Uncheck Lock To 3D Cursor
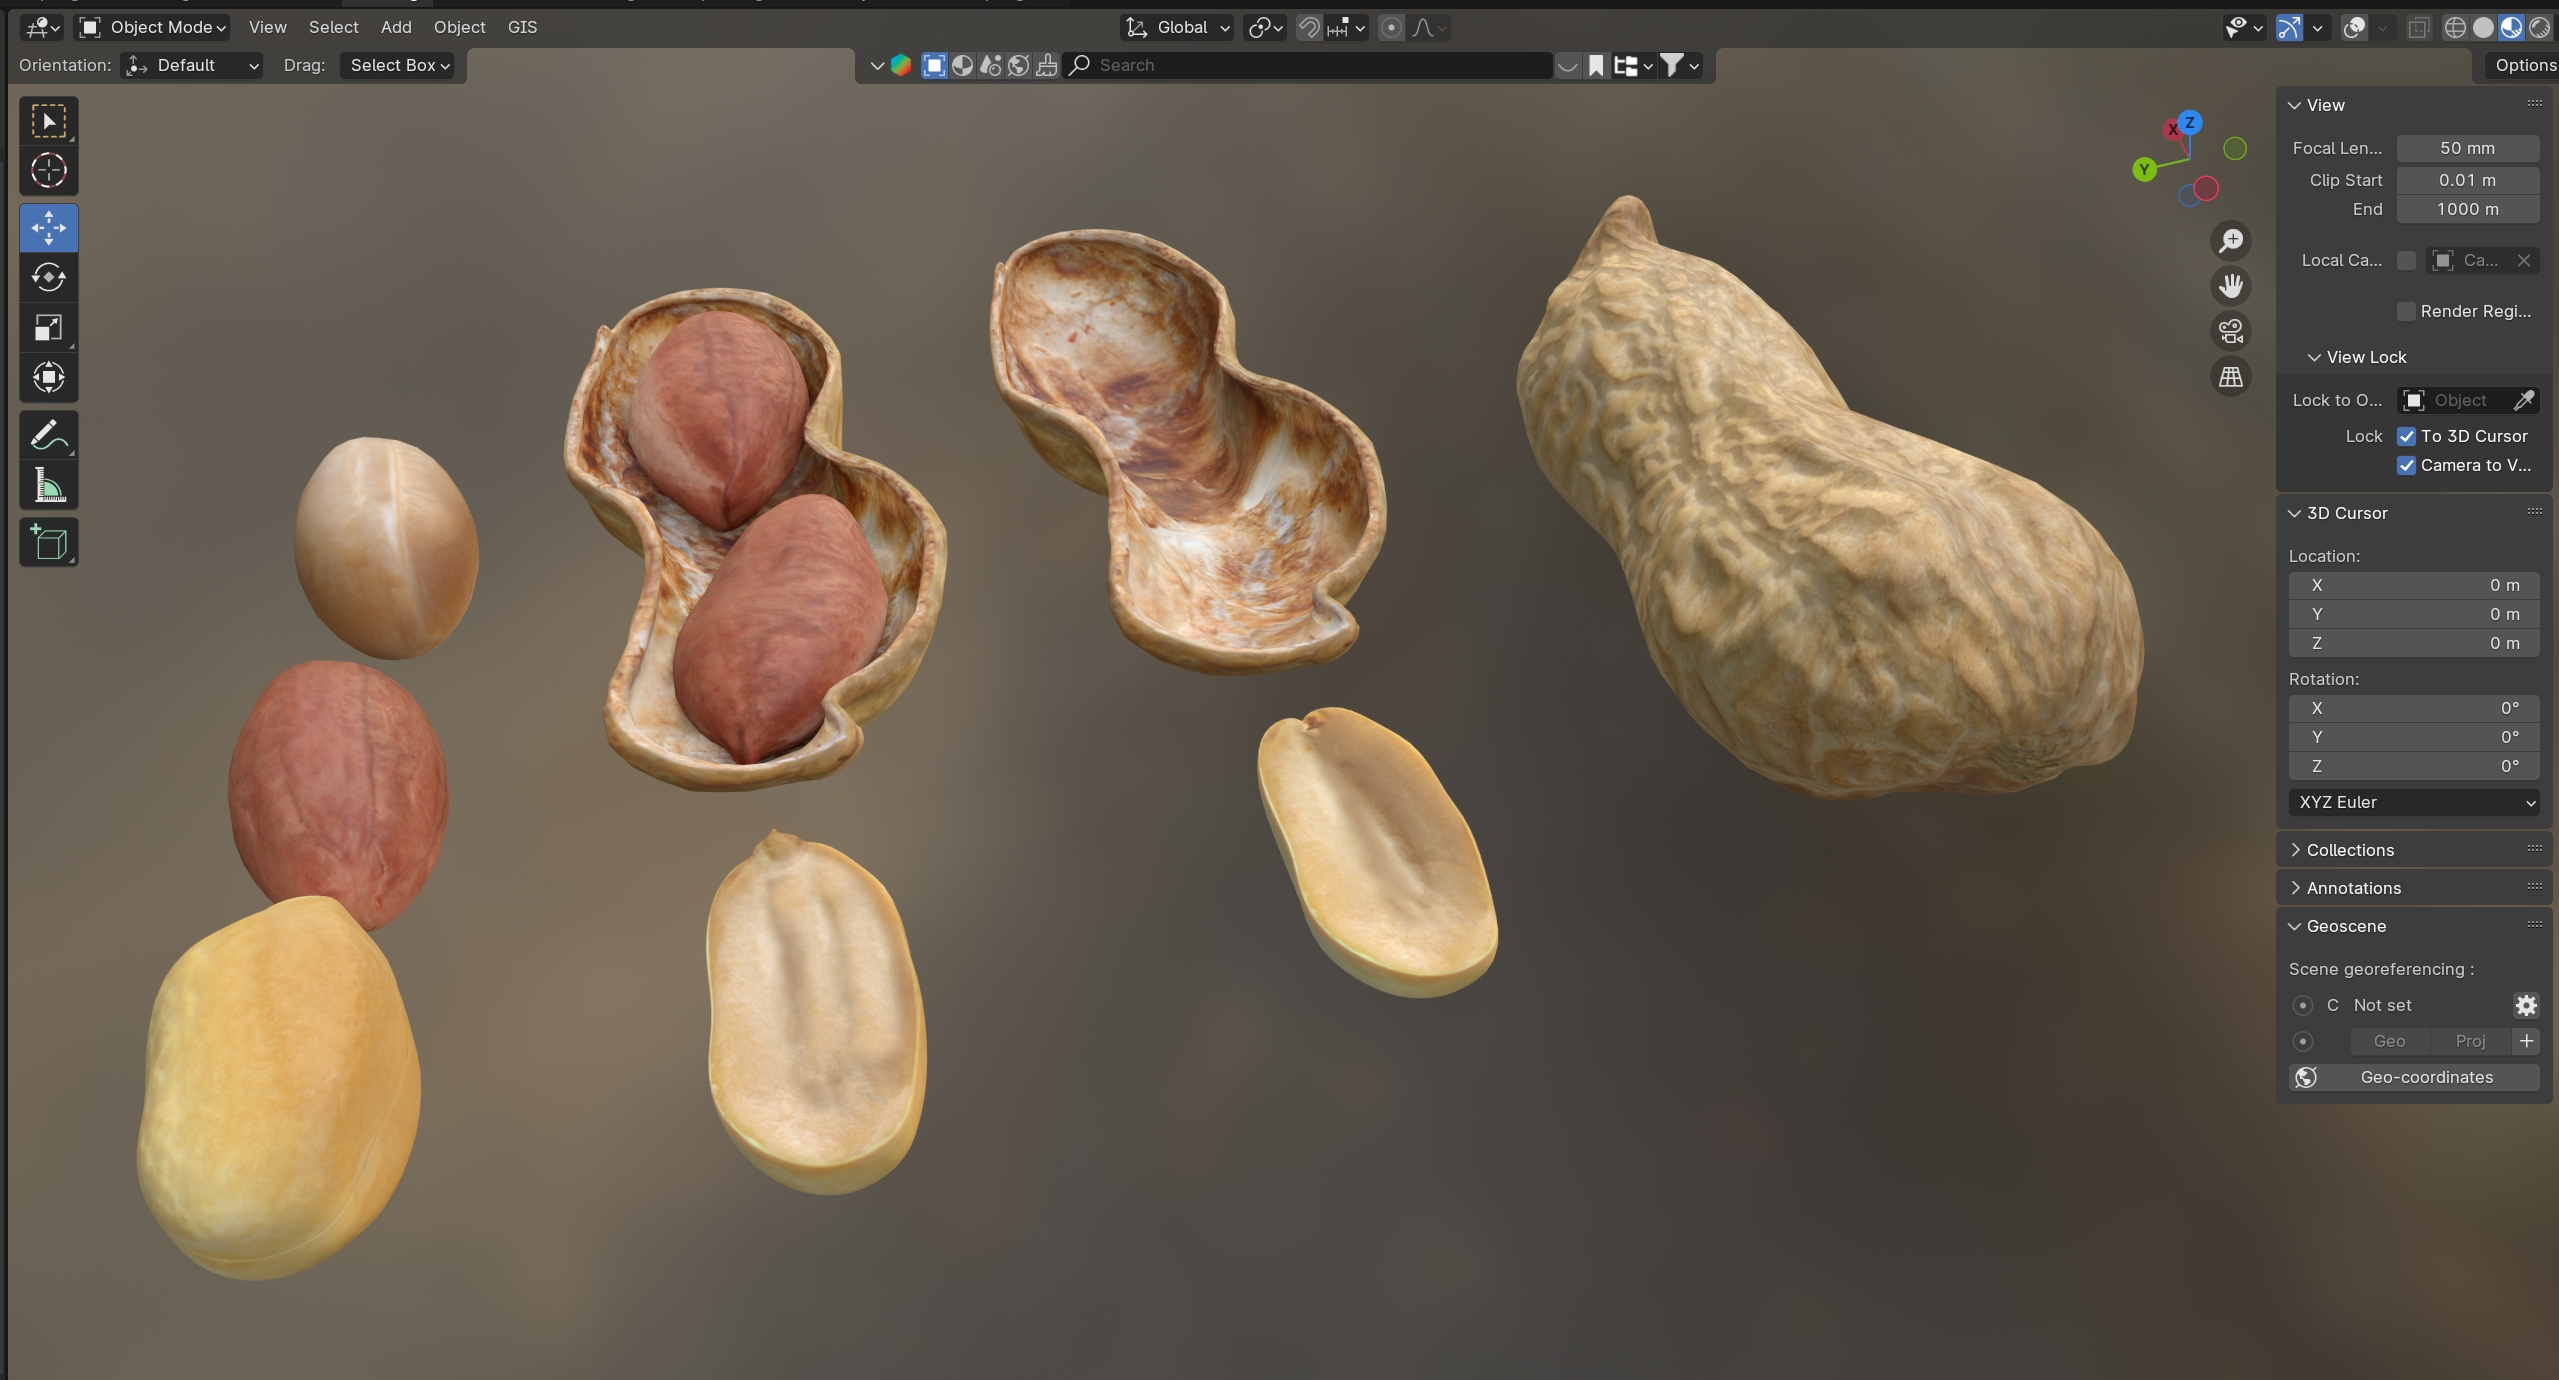The image size is (2559, 1380). (x=2406, y=436)
